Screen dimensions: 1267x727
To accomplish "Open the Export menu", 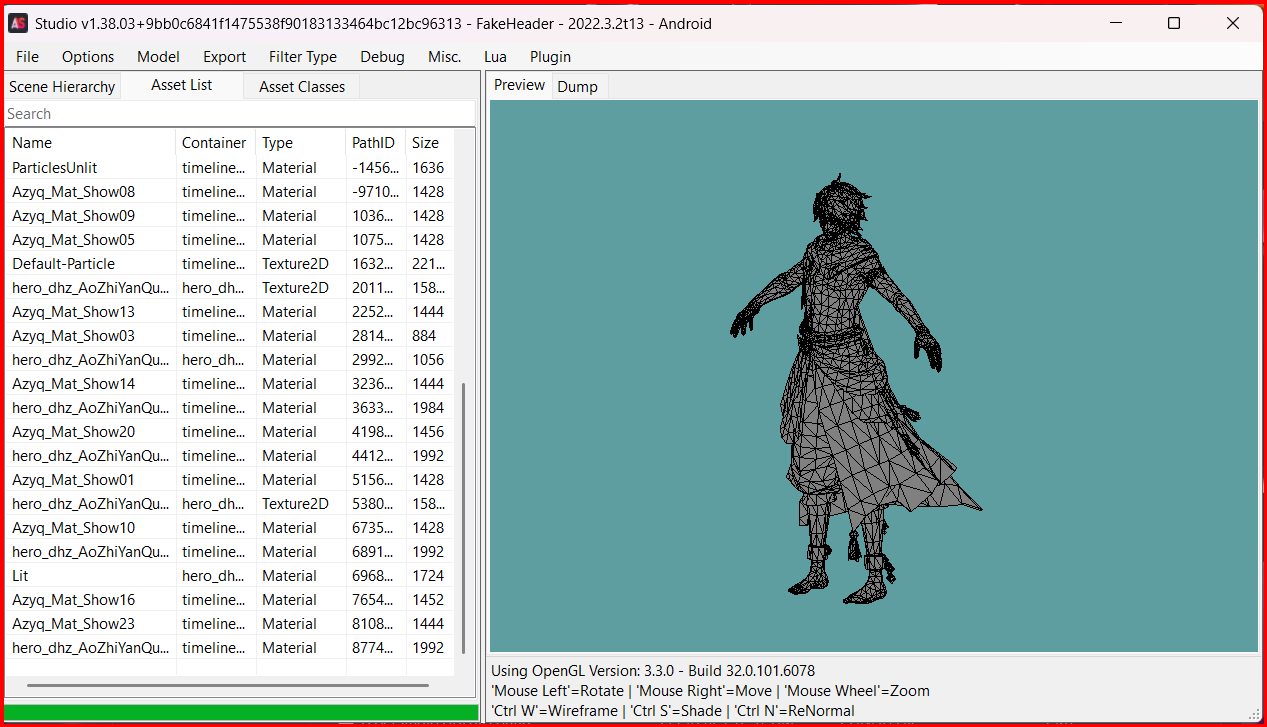I will [x=224, y=57].
